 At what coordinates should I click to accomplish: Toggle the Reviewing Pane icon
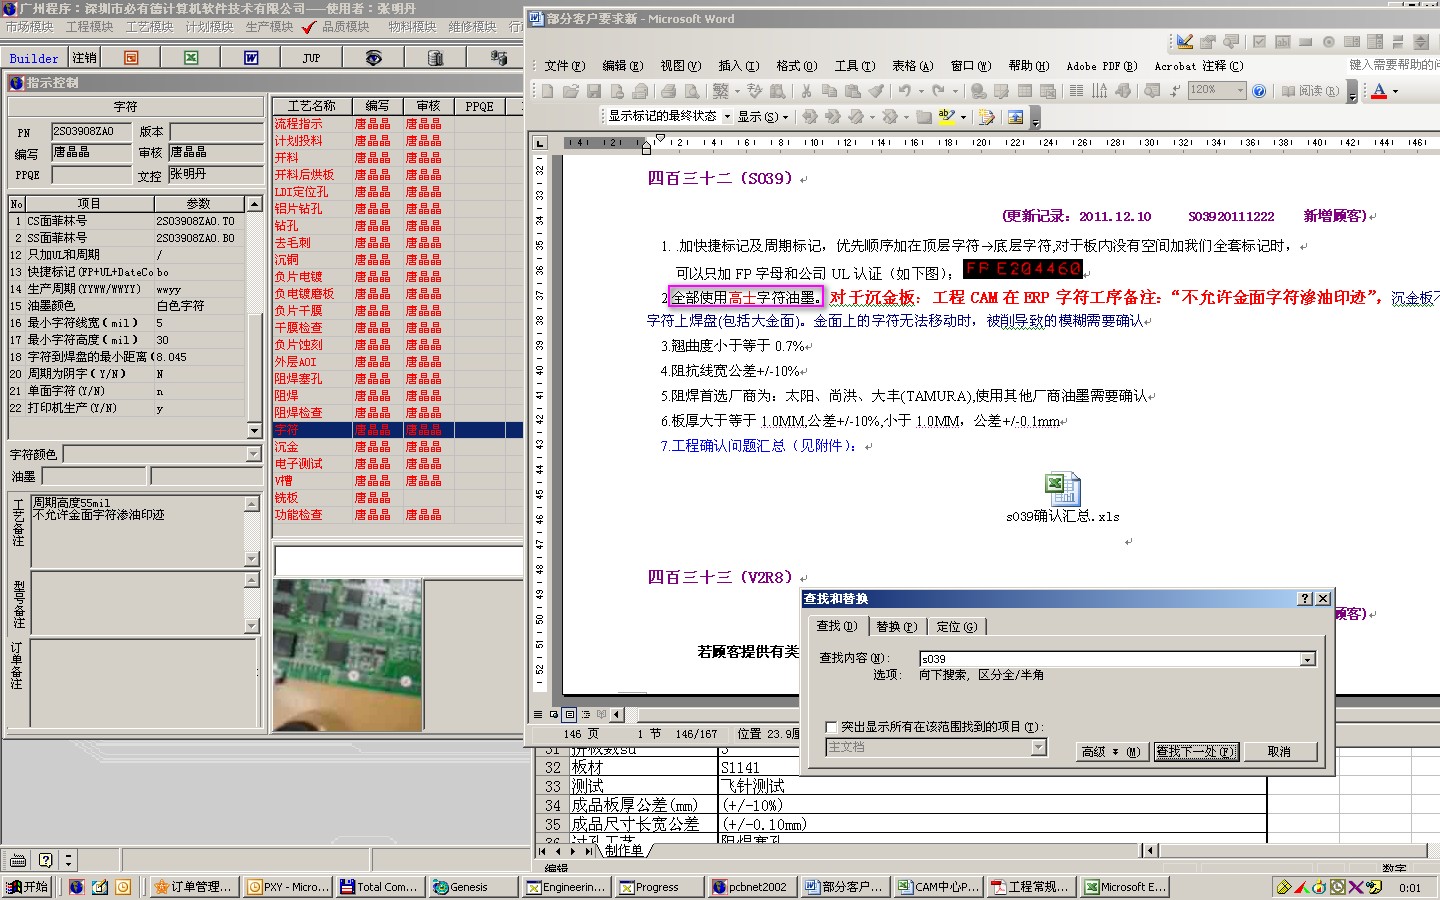click(1016, 117)
